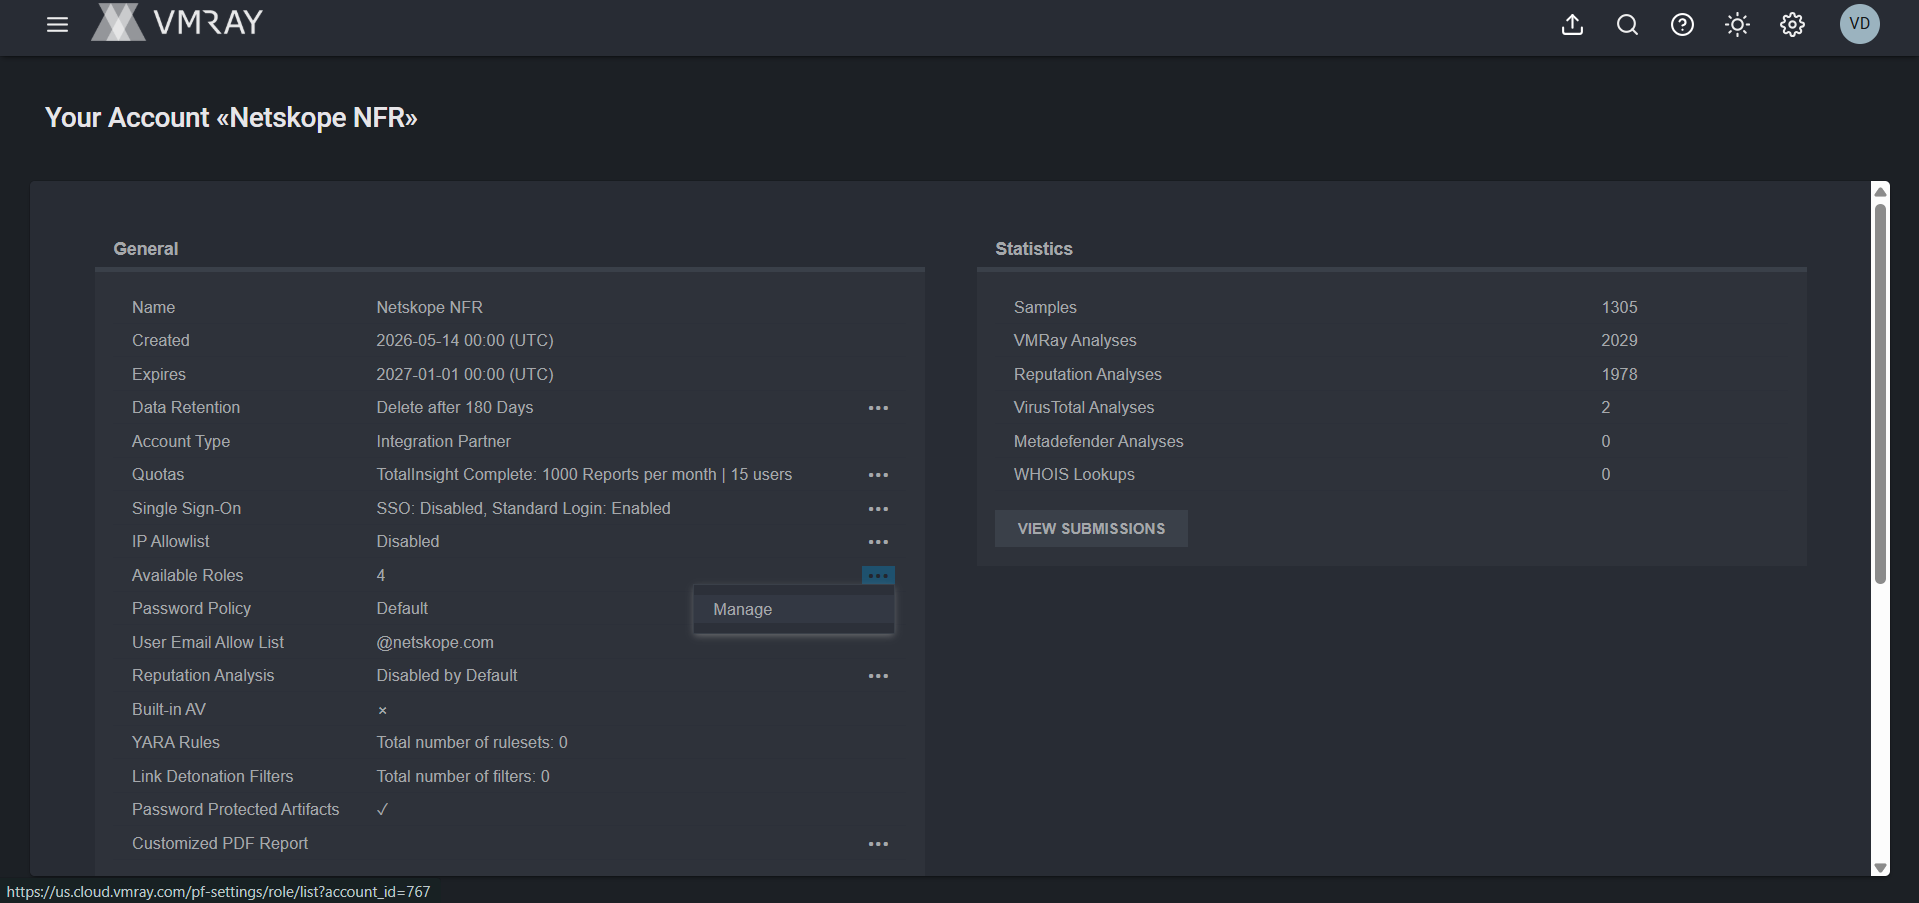This screenshot has height=903, width=1919.
Task: Open the VD user avatar menu
Action: tap(1860, 24)
